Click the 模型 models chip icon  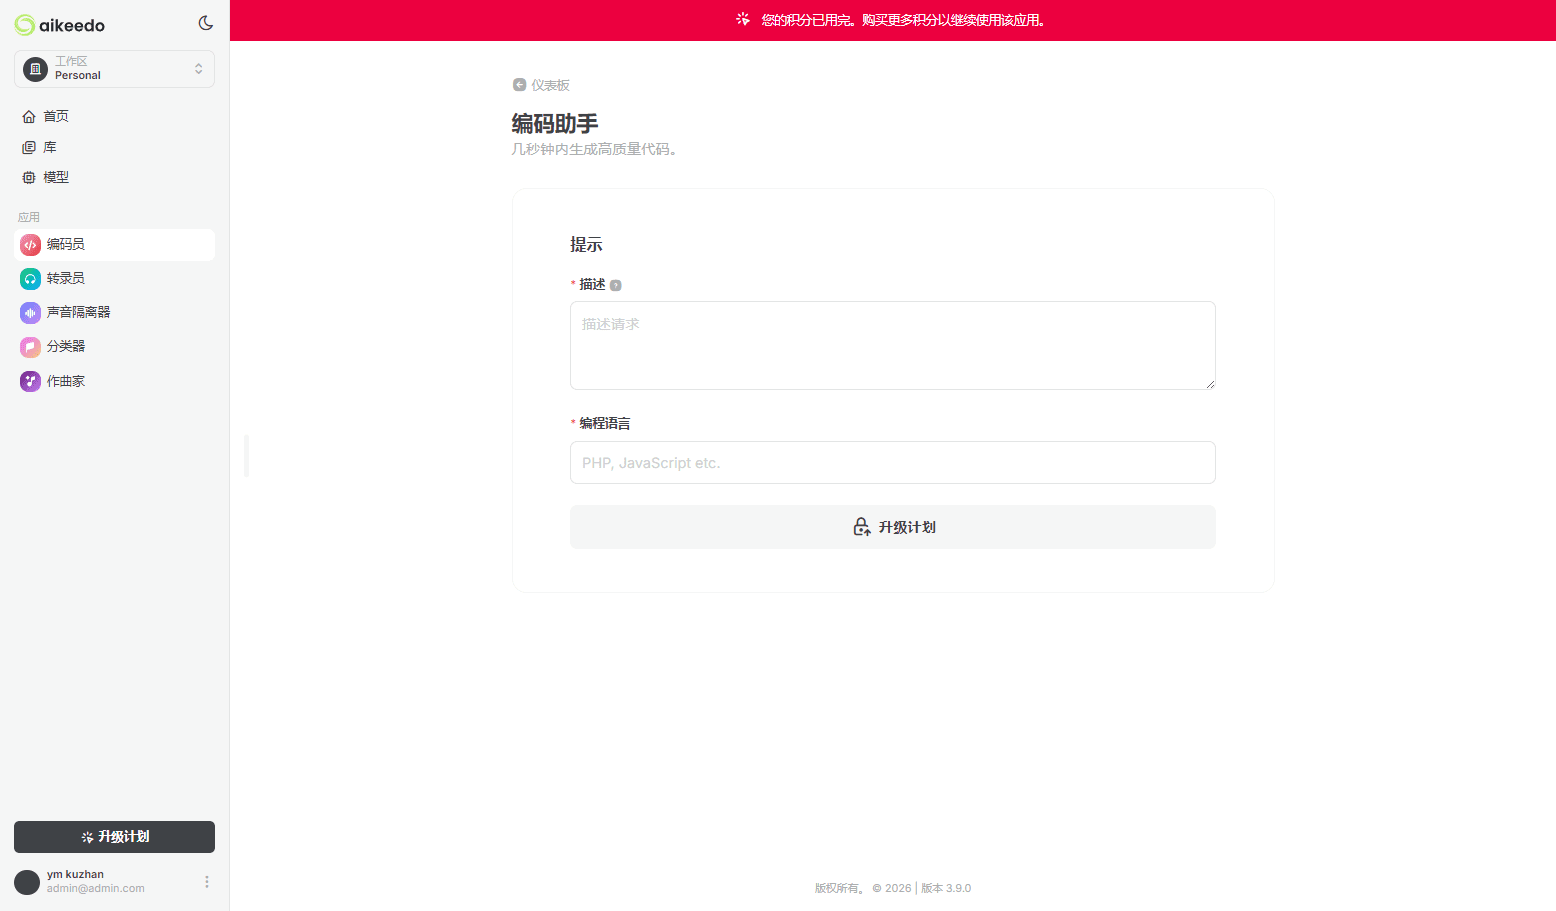(x=30, y=177)
